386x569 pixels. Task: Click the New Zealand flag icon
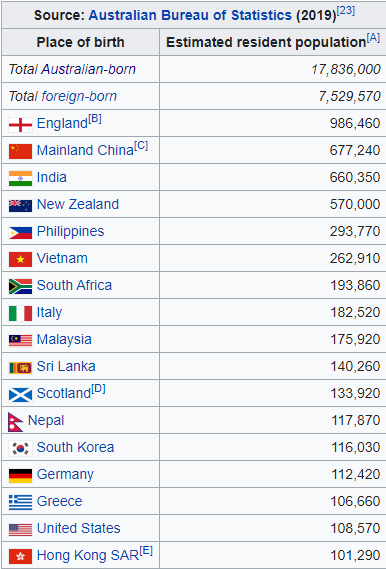(20, 206)
